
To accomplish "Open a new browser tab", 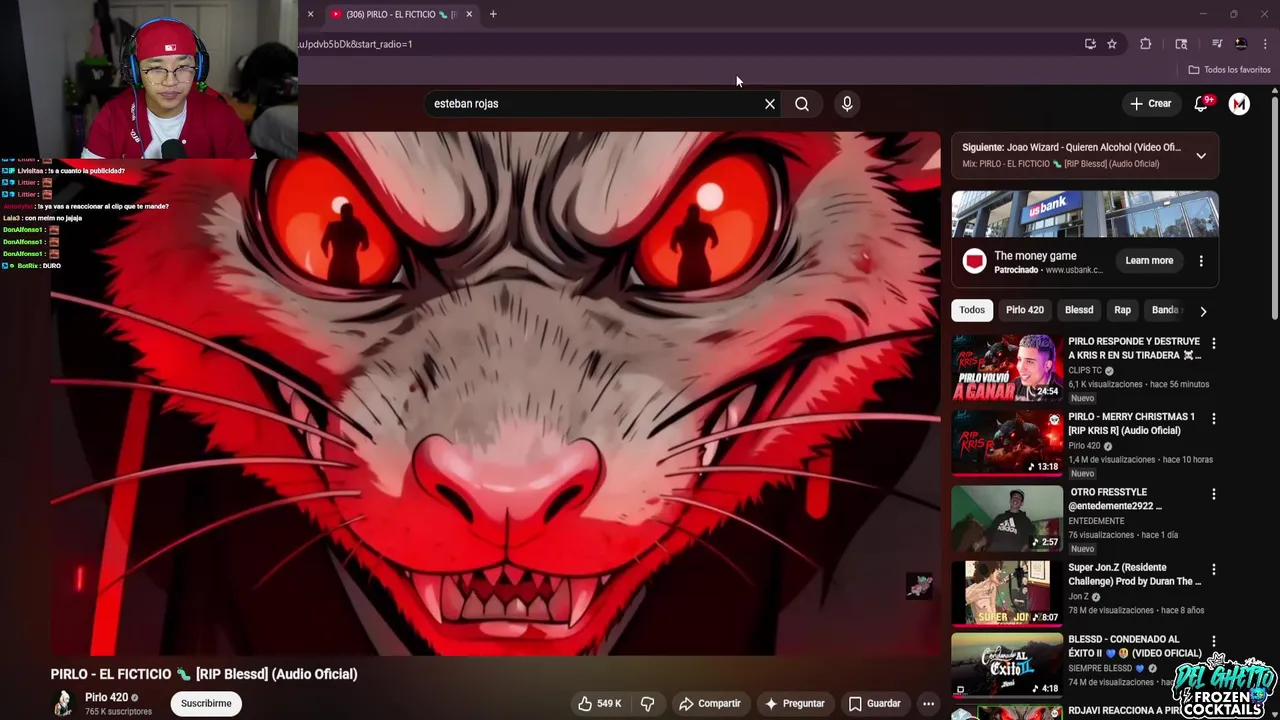I will (x=493, y=14).
